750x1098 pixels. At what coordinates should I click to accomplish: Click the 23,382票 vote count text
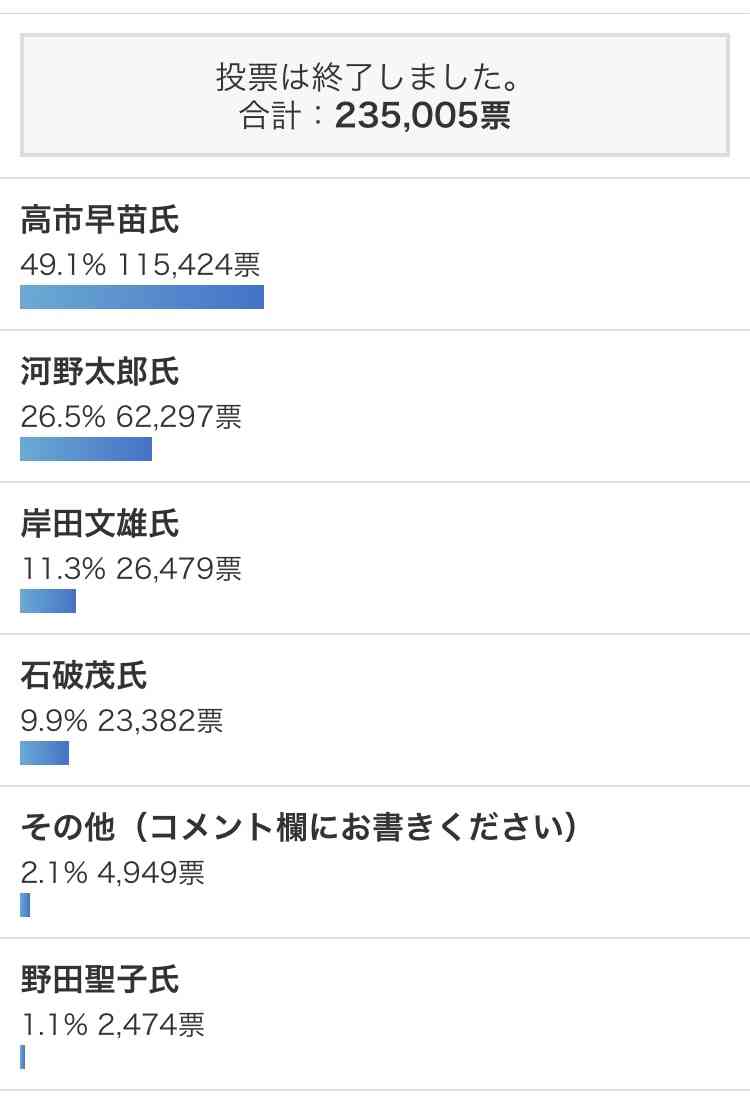[x=160, y=721]
